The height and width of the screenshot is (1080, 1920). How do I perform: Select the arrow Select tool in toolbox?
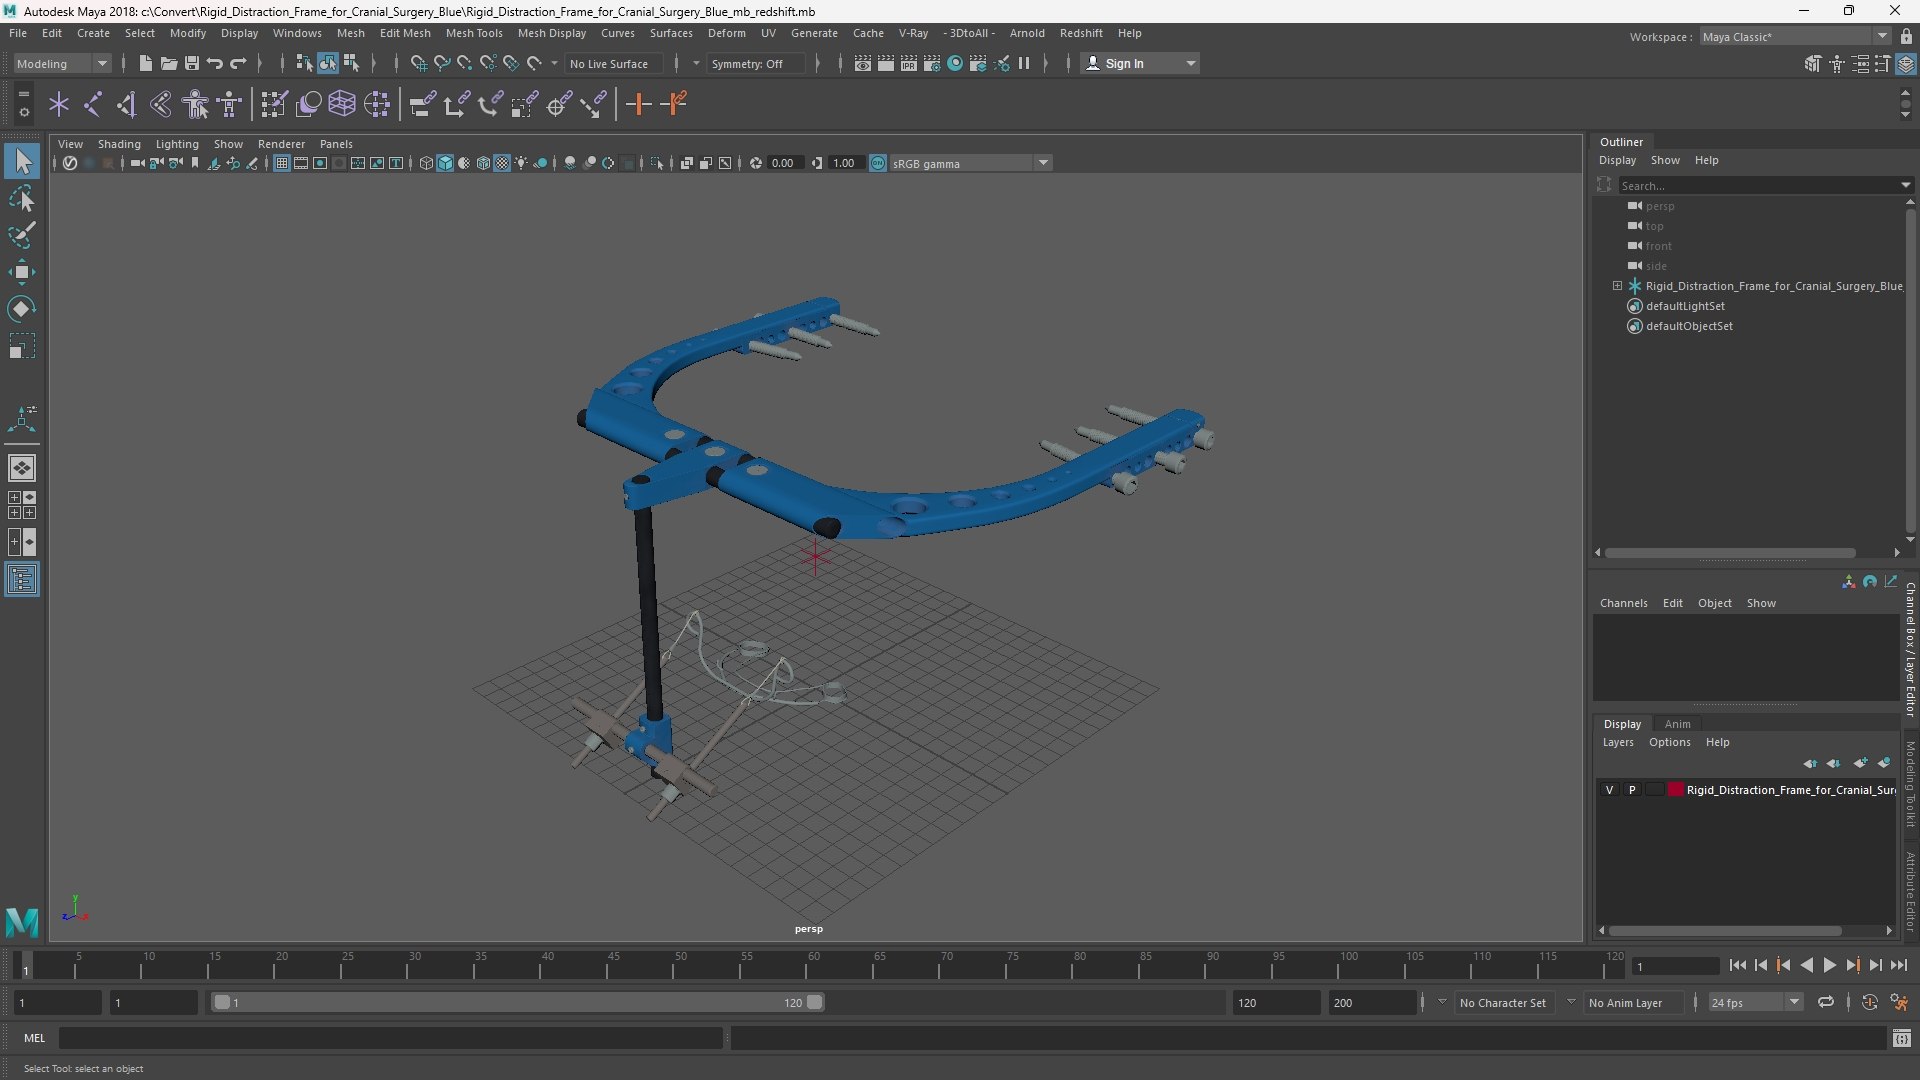(x=22, y=161)
